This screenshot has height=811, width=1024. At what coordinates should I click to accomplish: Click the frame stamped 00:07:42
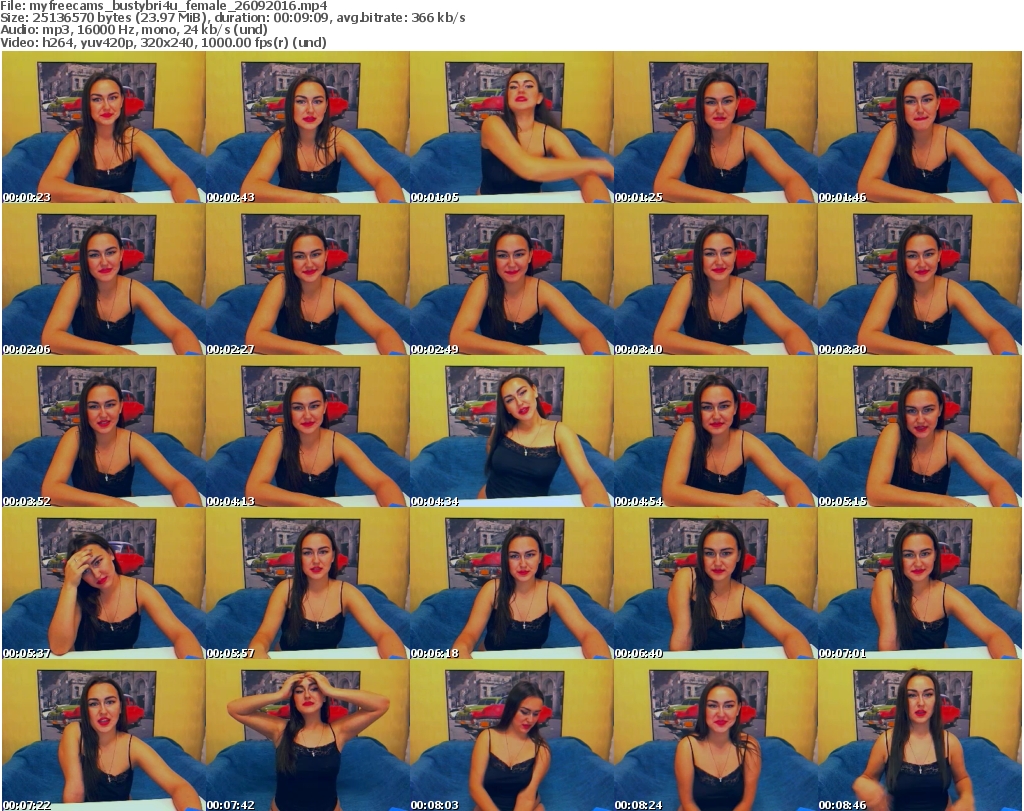[x=308, y=735]
